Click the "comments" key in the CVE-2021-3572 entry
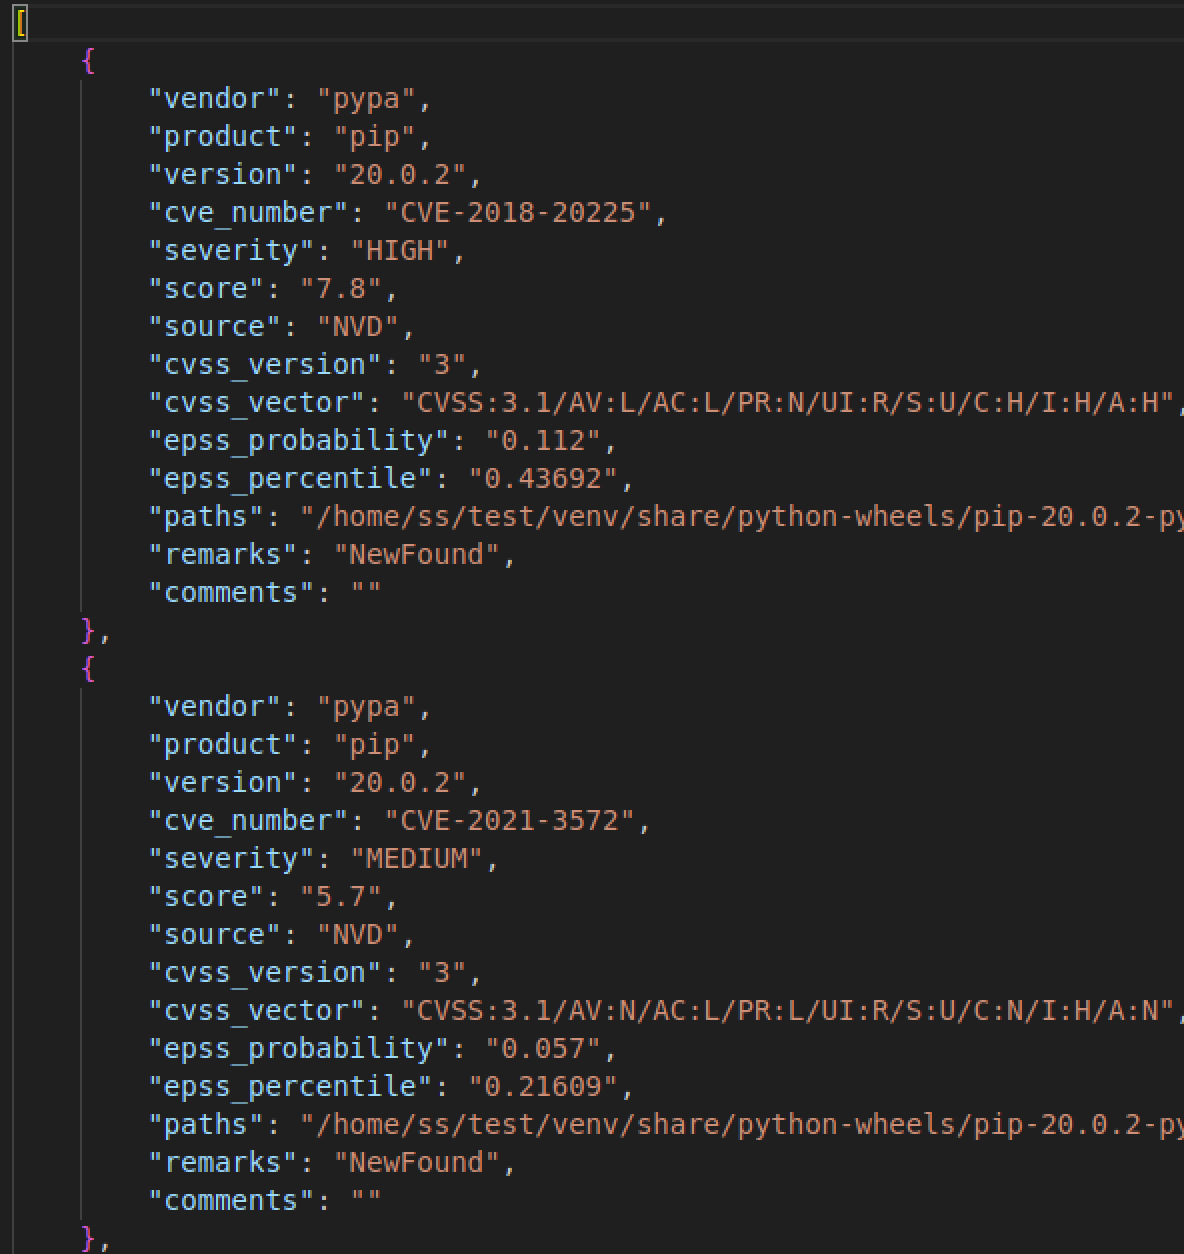Screen dimensions: 1184x1254 (232, 1201)
